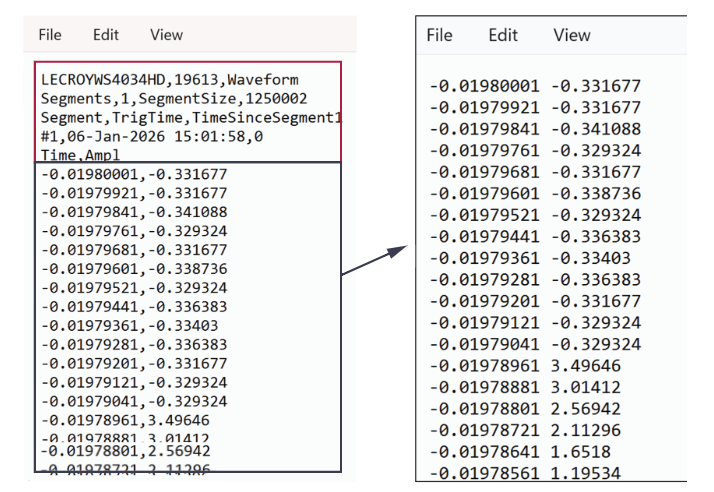Click left row '-0.01979921,-0.331677'
714x492 pixels.
(134, 193)
